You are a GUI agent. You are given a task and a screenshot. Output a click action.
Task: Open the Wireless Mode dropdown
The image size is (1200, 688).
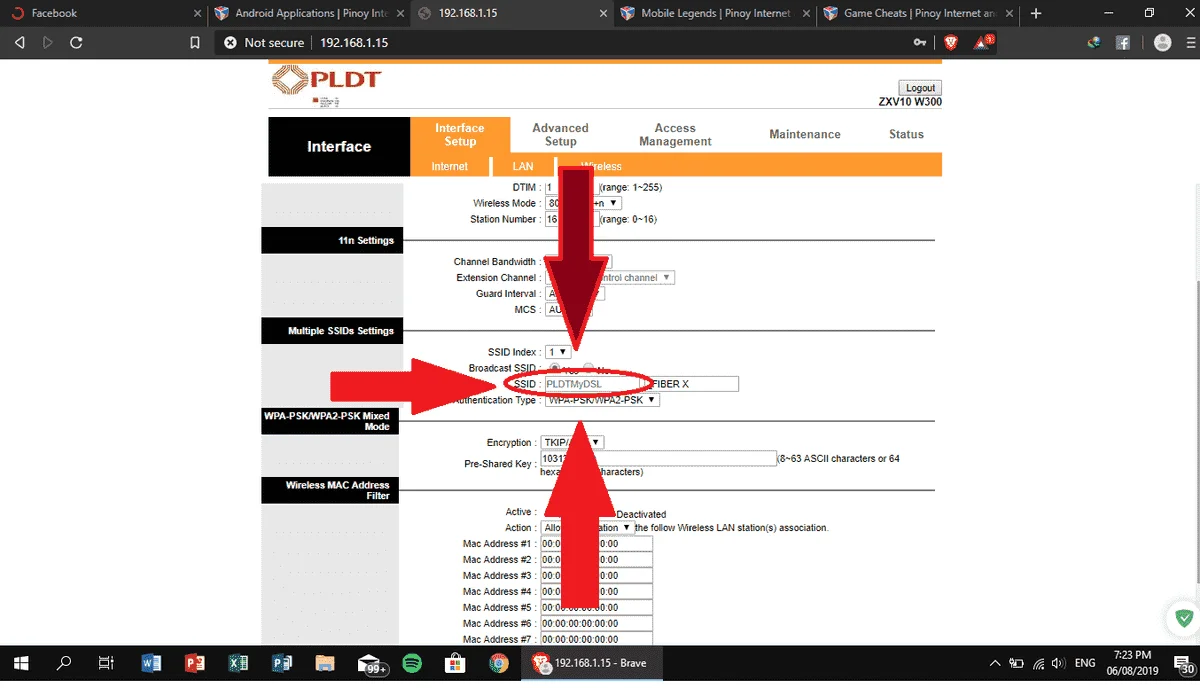pyautogui.click(x=583, y=203)
